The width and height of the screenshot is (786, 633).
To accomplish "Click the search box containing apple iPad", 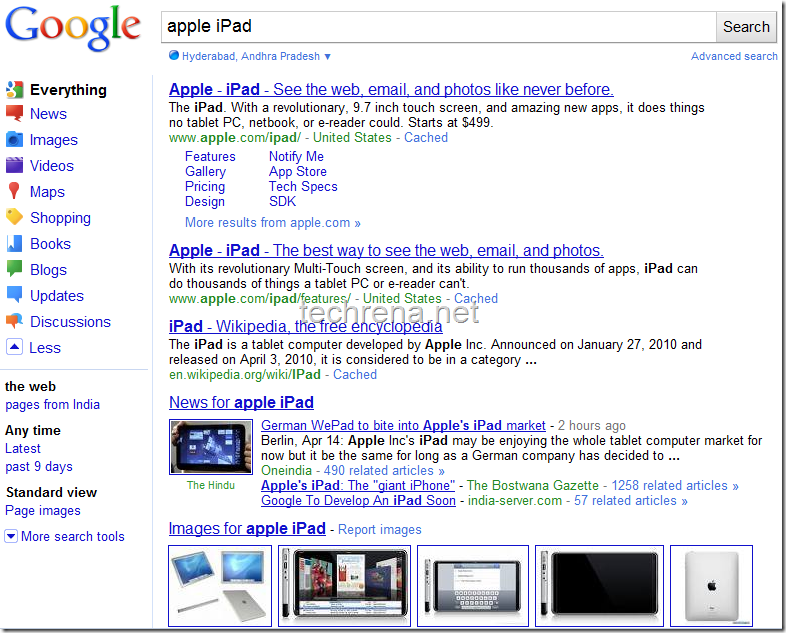I will point(439,27).
